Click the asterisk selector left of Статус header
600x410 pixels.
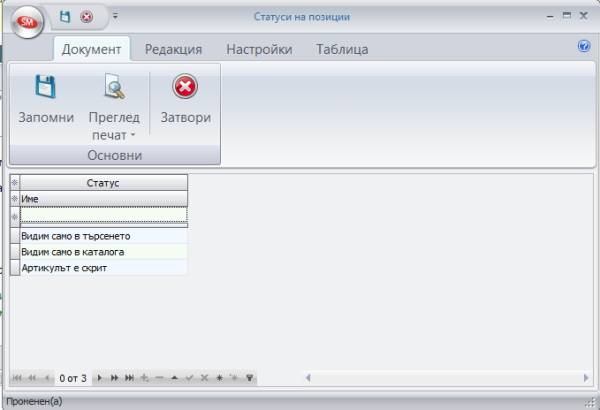click(x=15, y=183)
